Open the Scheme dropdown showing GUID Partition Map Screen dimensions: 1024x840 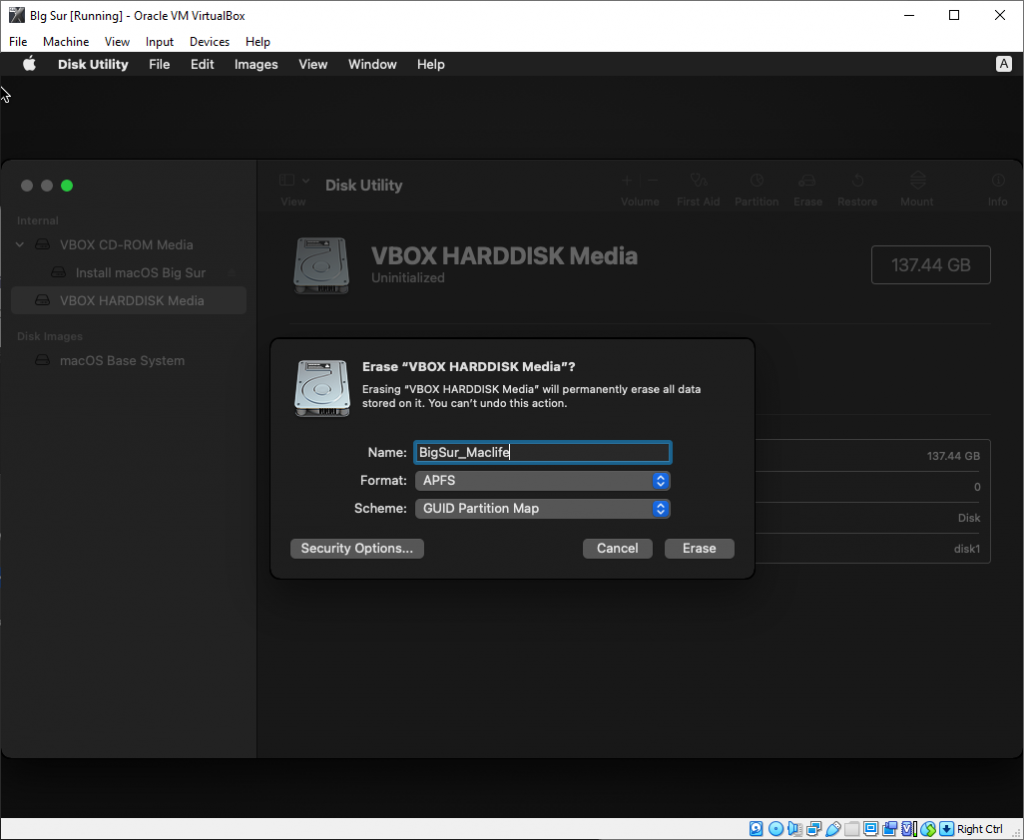coord(542,509)
